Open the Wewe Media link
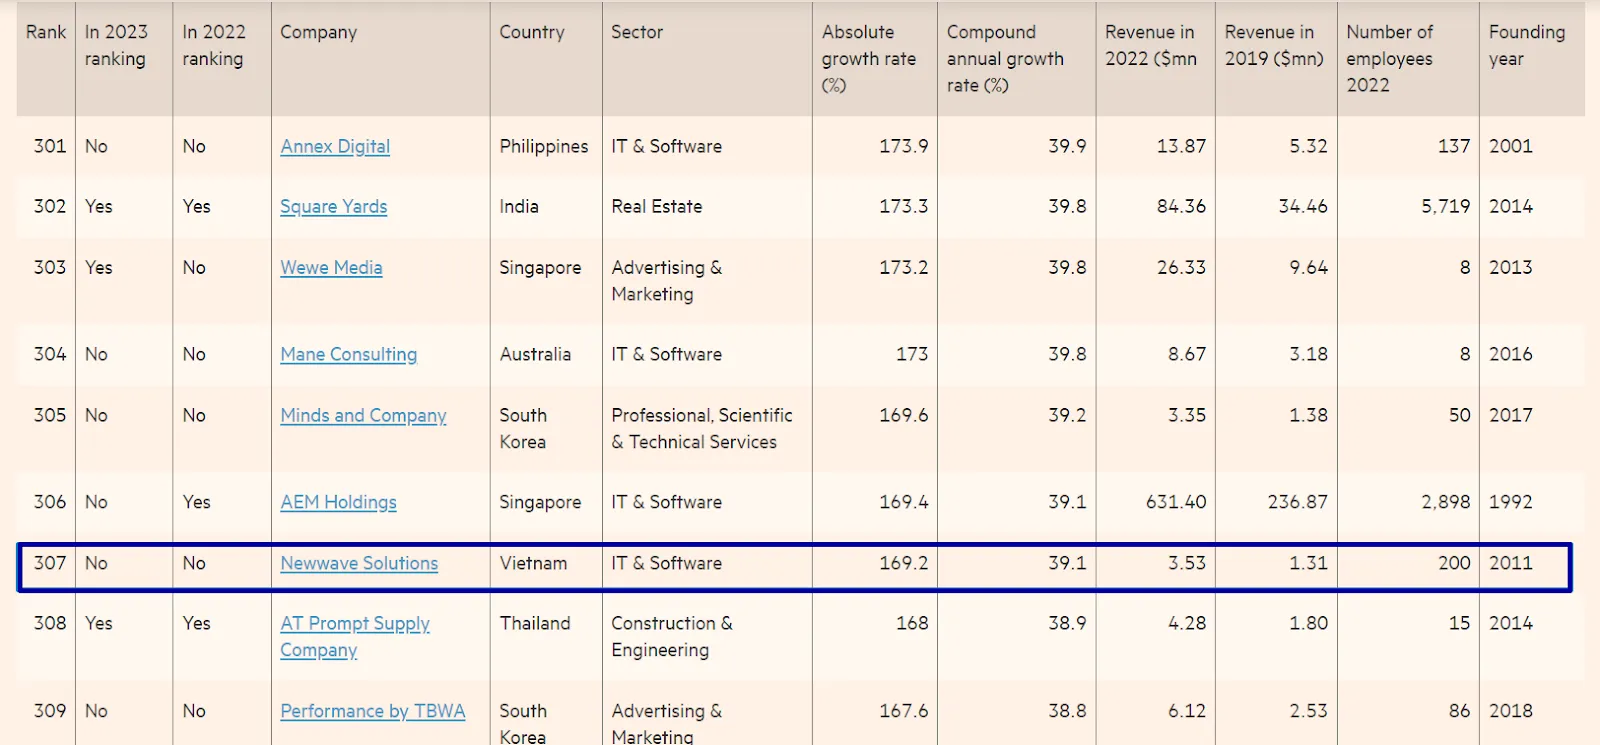Image resolution: width=1600 pixels, height=745 pixels. tap(331, 267)
